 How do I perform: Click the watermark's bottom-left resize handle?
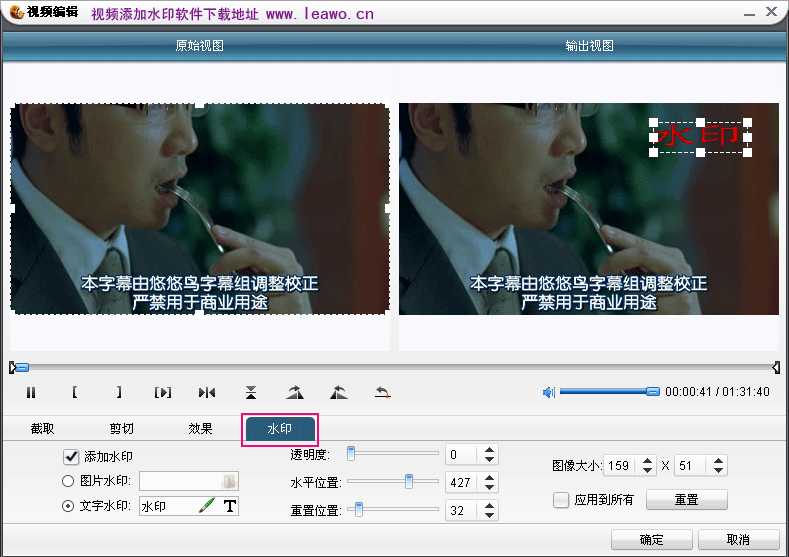click(653, 152)
